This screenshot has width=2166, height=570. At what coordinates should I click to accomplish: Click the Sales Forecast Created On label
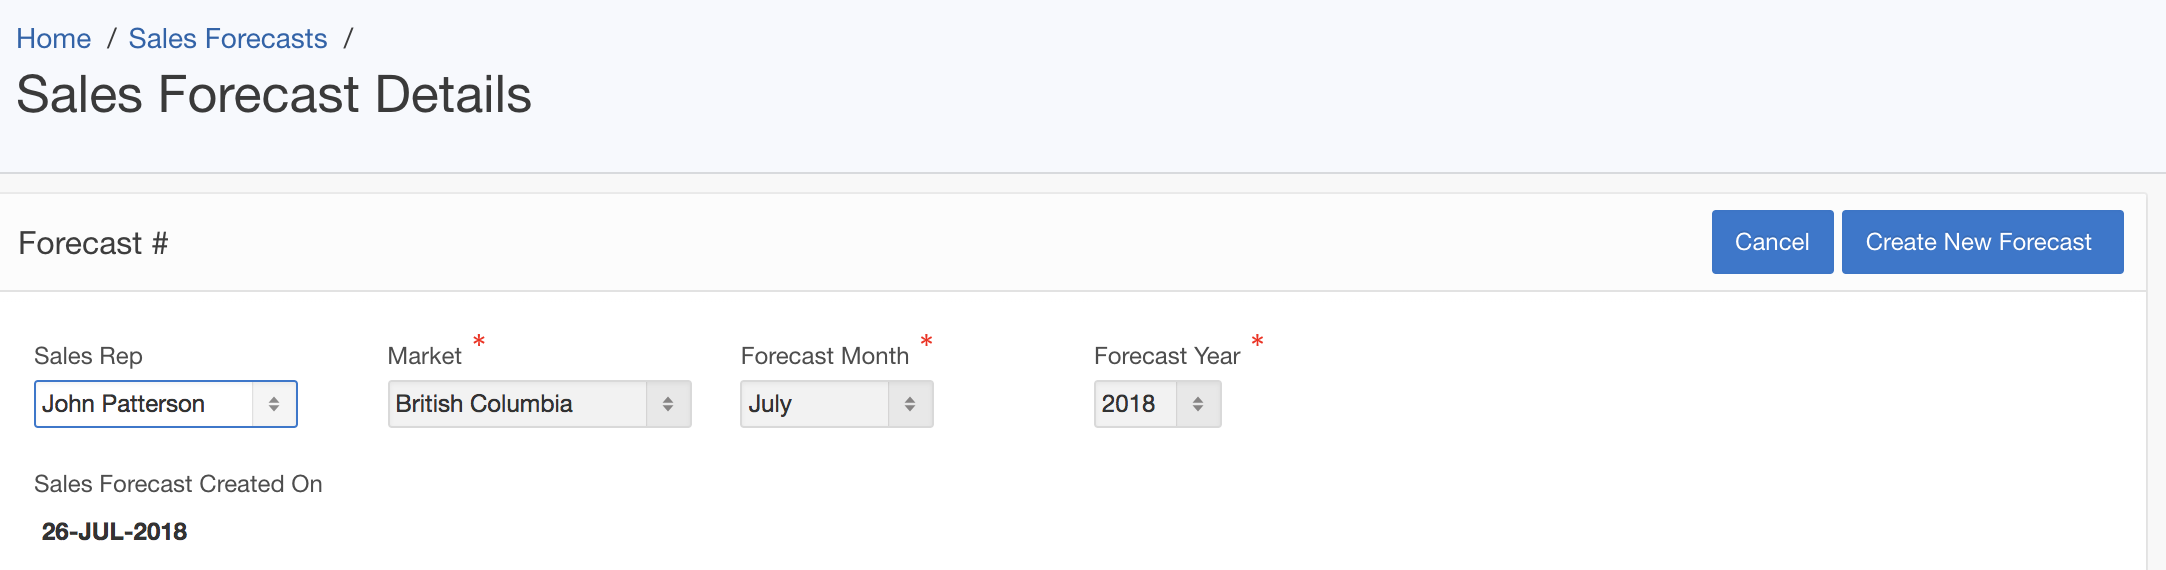(178, 484)
